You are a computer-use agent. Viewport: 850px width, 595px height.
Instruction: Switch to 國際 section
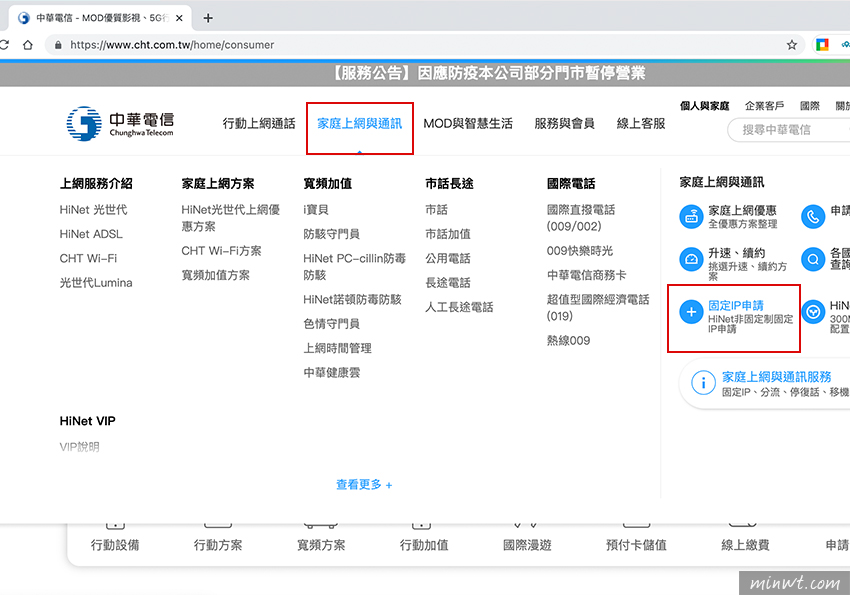pyautogui.click(x=810, y=106)
